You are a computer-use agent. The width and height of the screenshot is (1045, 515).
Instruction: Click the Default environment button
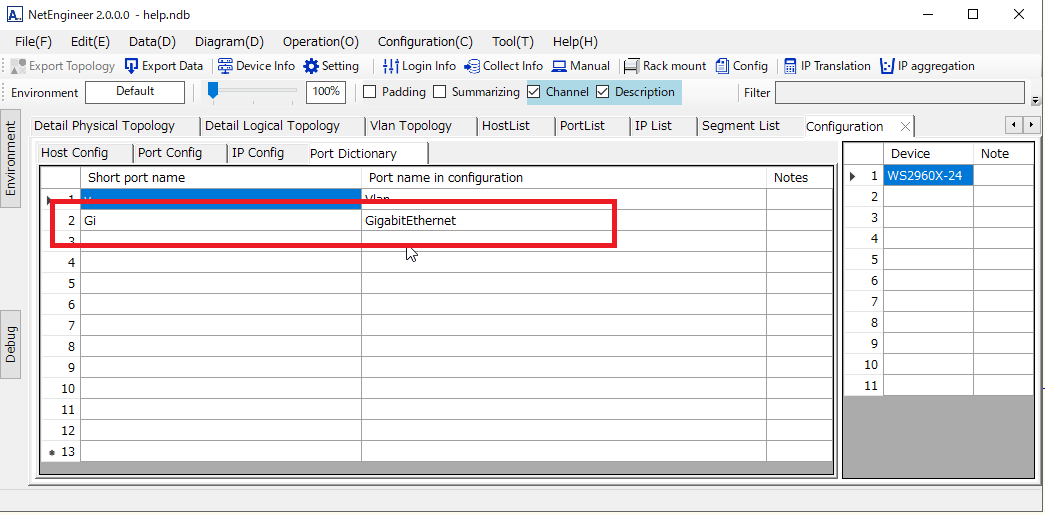[x=135, y=92]
